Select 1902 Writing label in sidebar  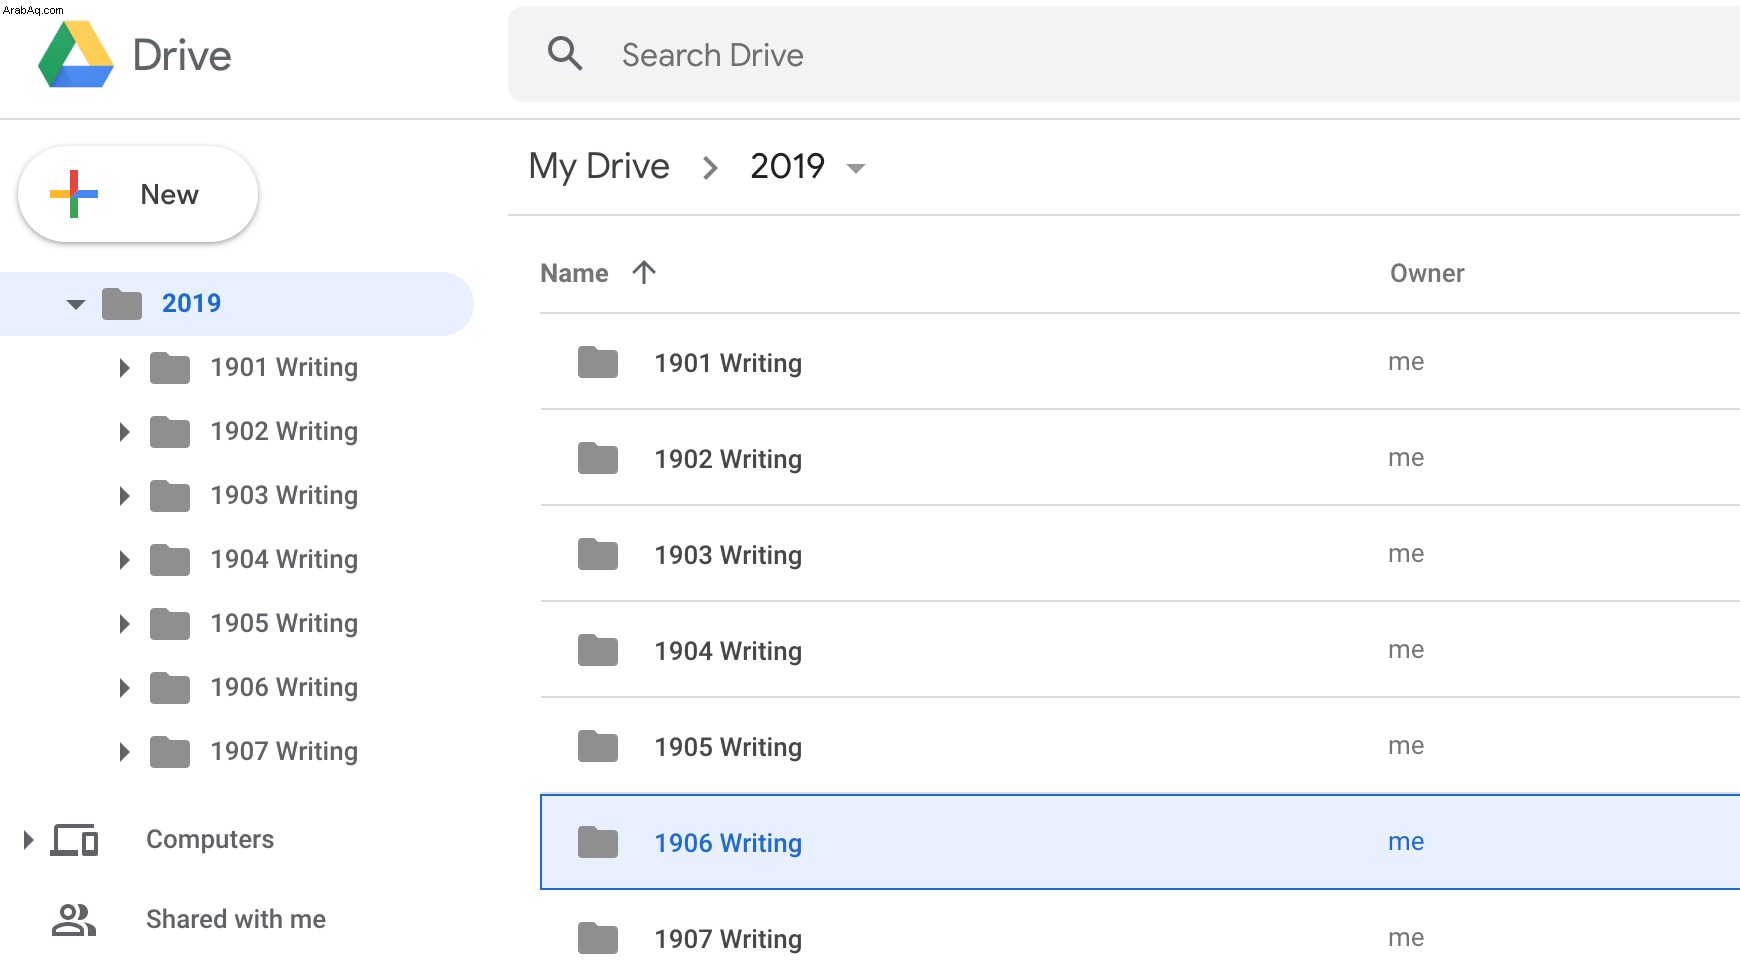tap(284, 431)
